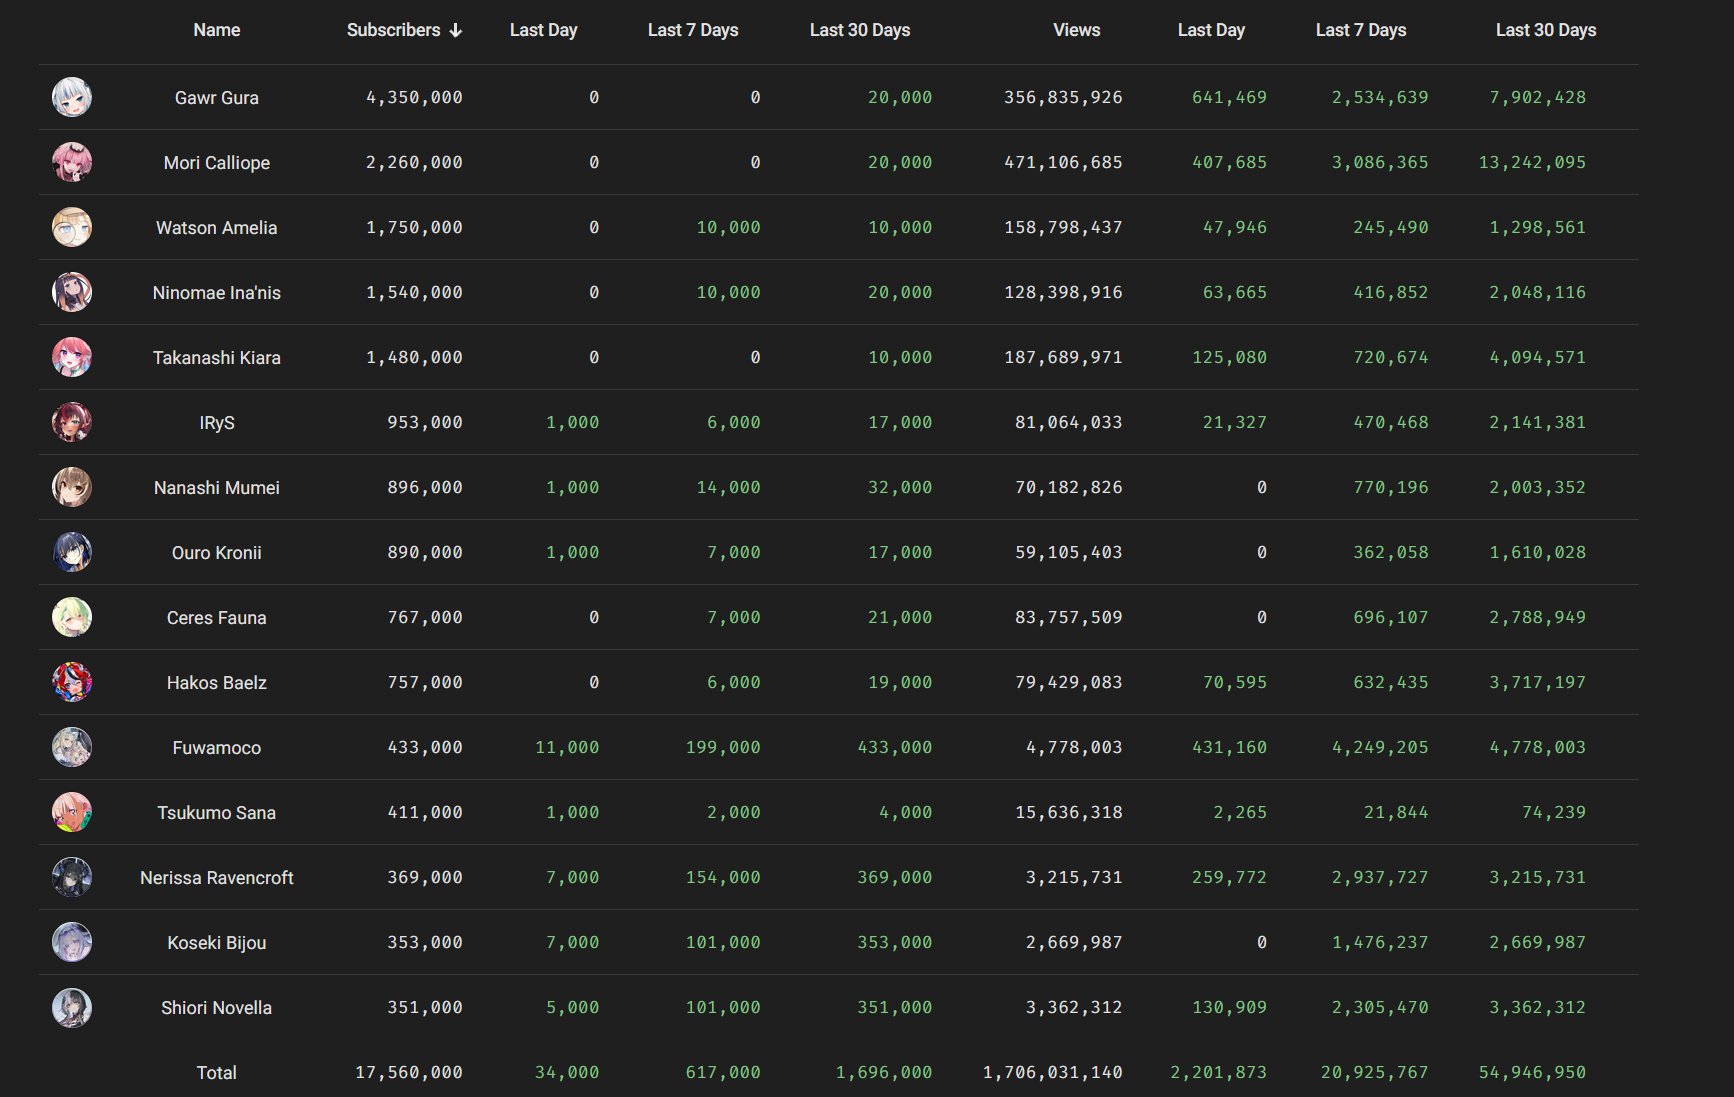This screenshot has width=1734, height=1097.
Task: Click Gawr Gura's 4,350,000 subscriber count
Action: [414, 97]
